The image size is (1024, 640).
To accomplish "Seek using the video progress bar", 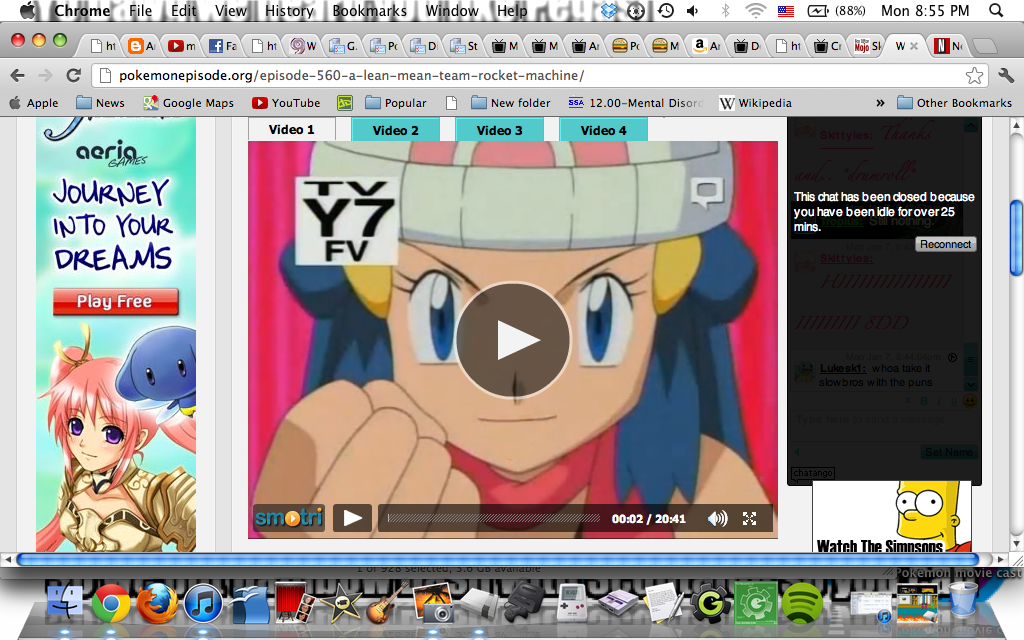I will [x=493, y=518].
